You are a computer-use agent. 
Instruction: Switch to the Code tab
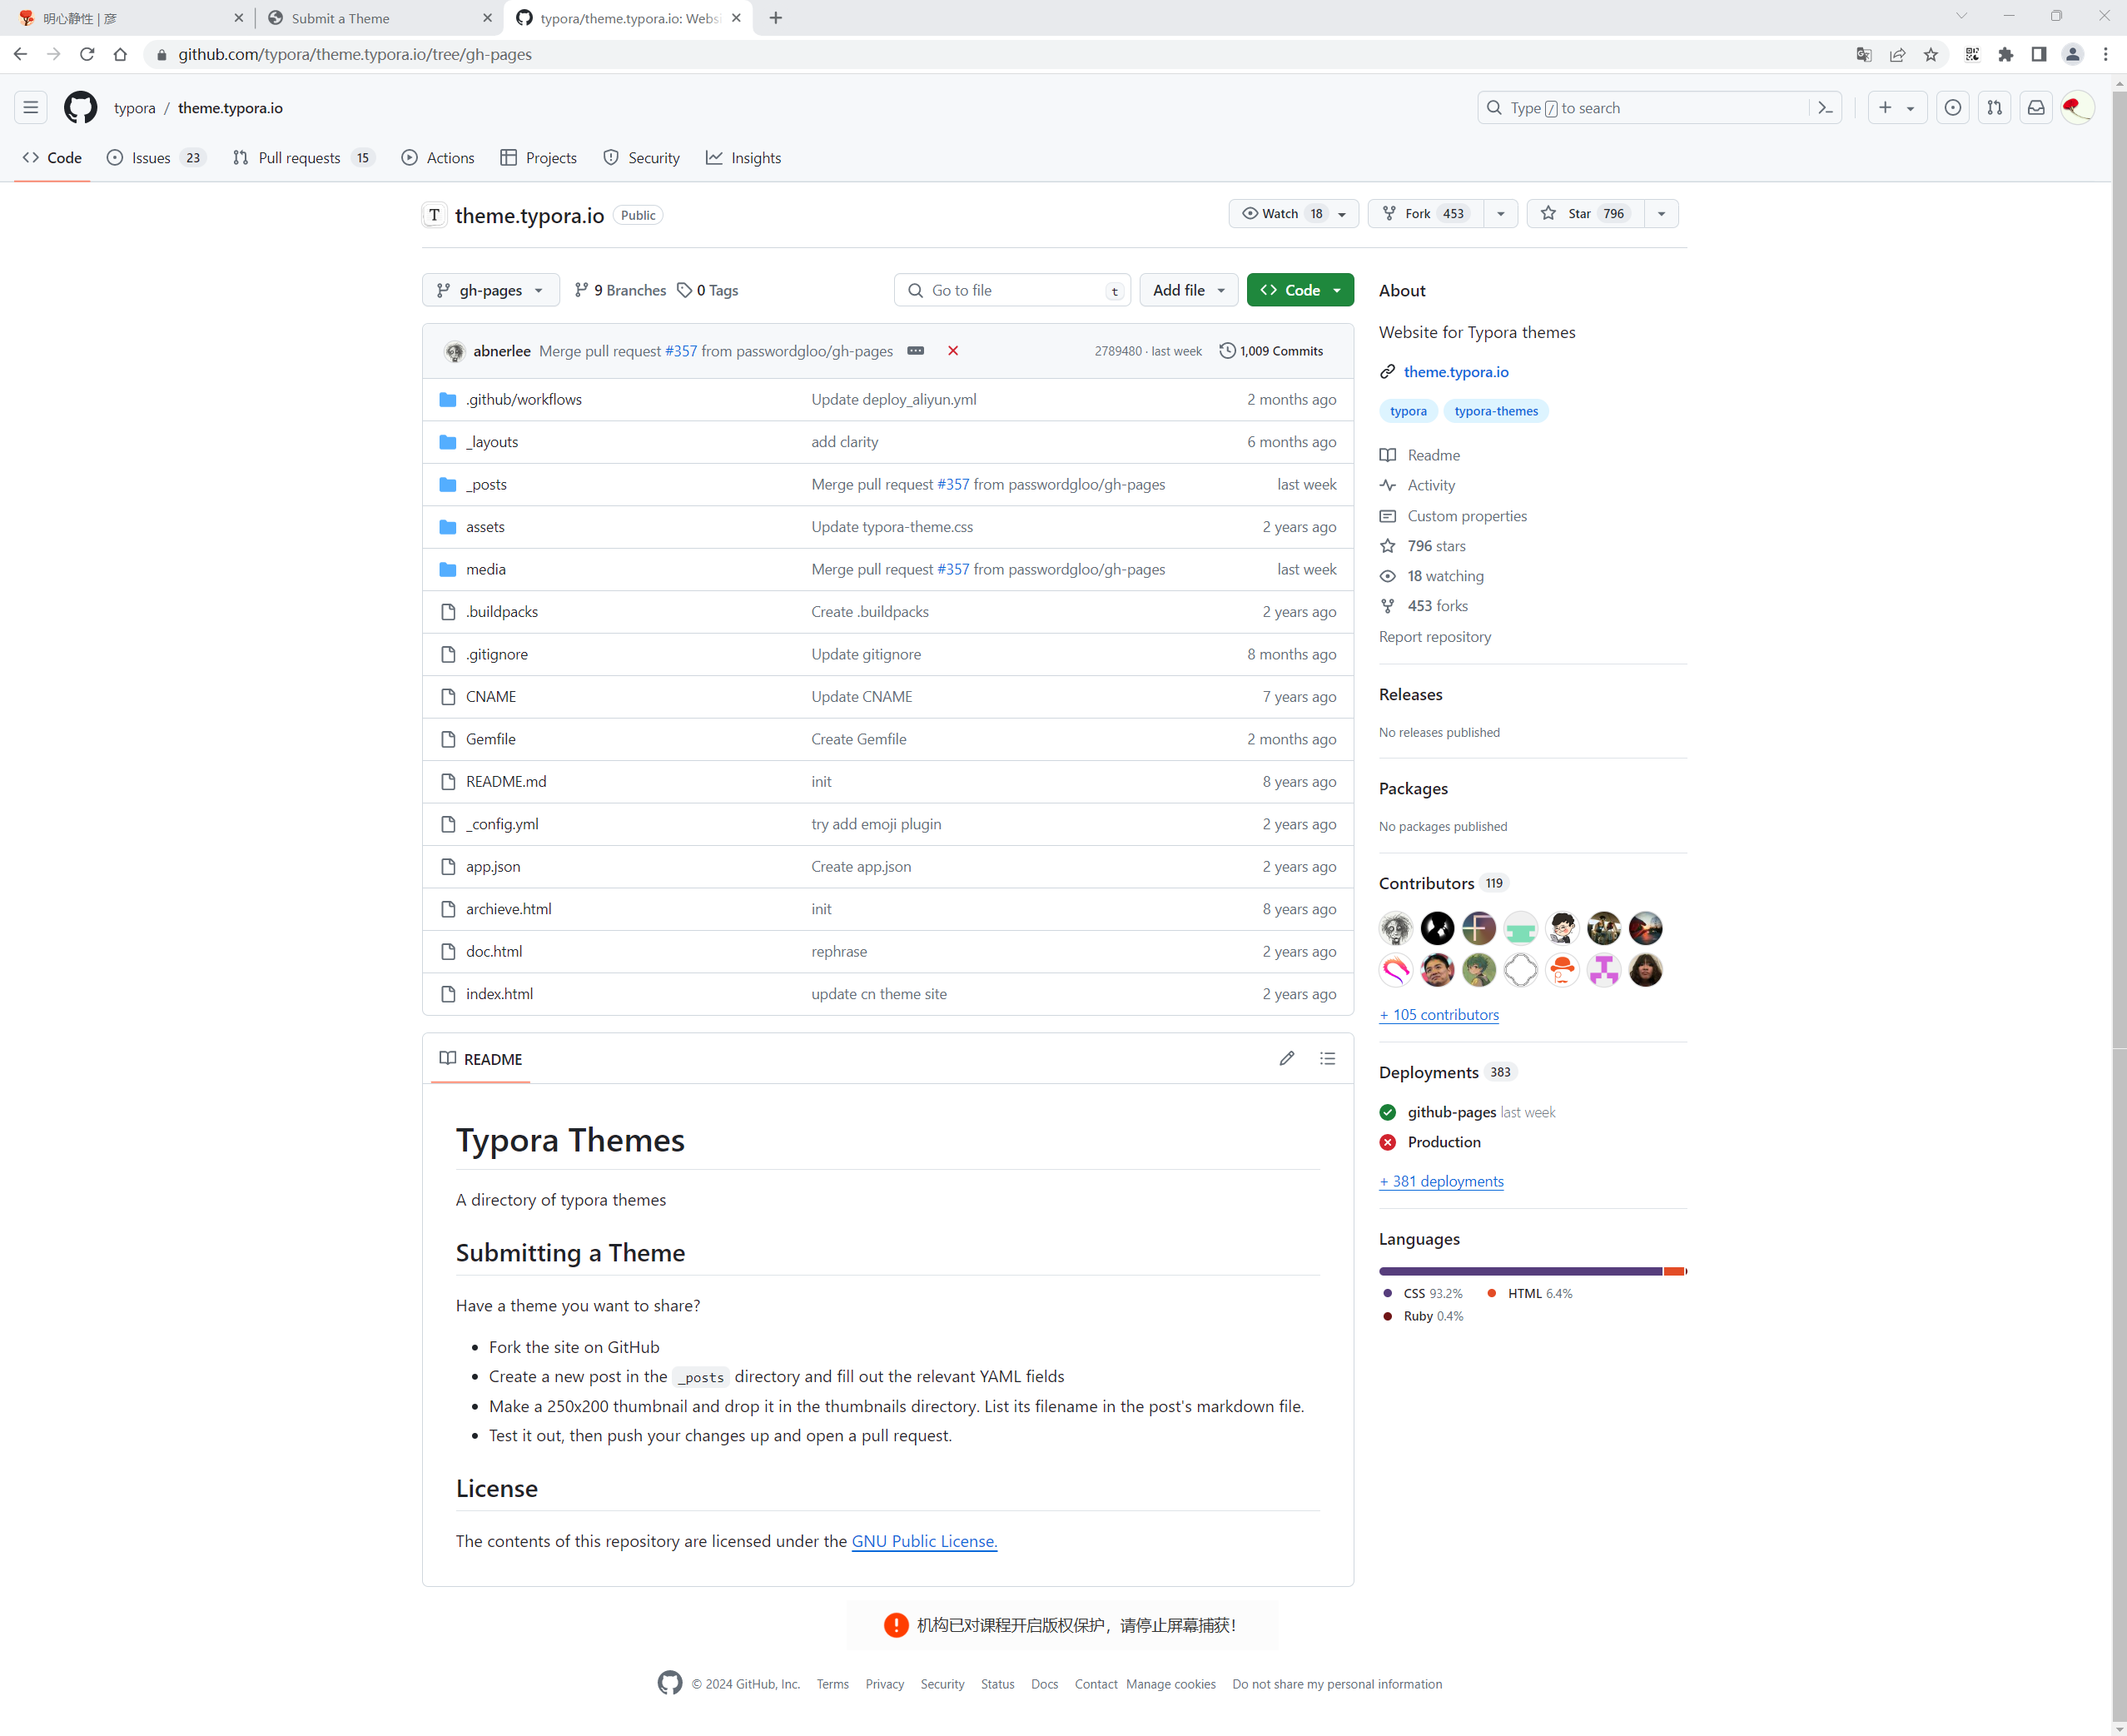52,158
